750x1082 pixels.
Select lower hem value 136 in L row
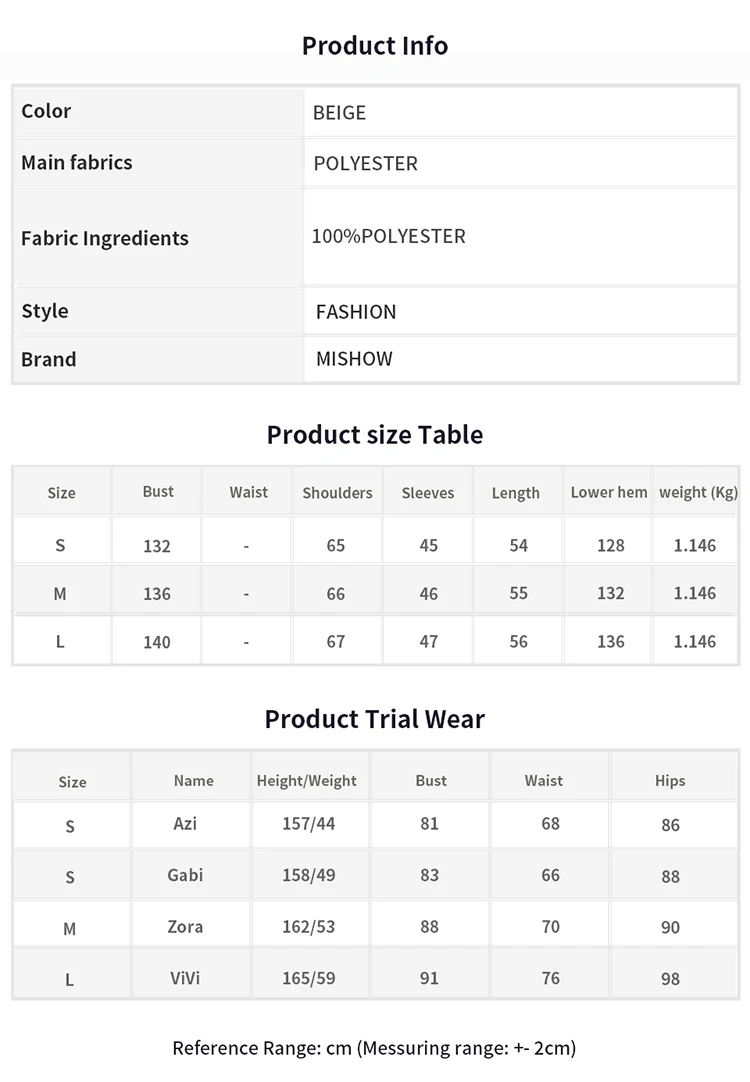click(611, 642)
